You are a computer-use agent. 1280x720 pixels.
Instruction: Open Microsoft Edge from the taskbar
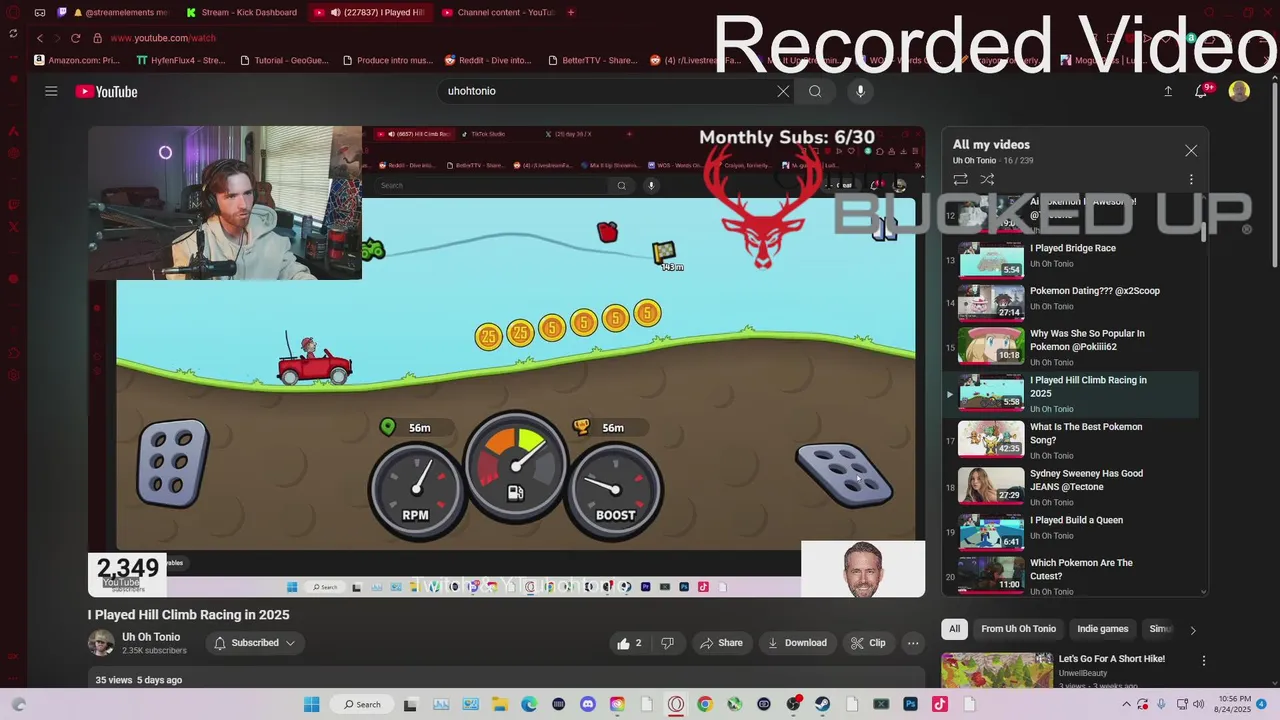(528, 704)
